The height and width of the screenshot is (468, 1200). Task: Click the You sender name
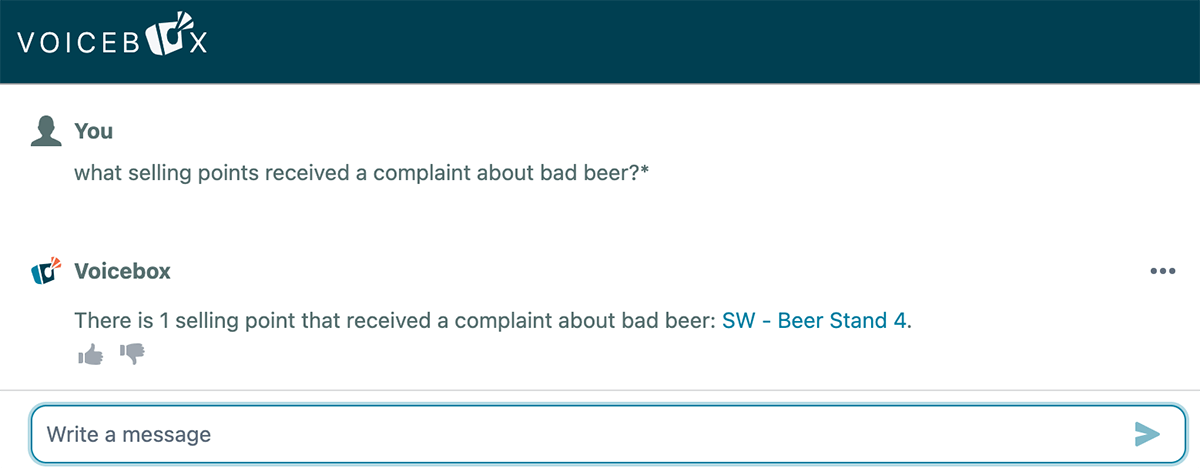tap(94, 131)
